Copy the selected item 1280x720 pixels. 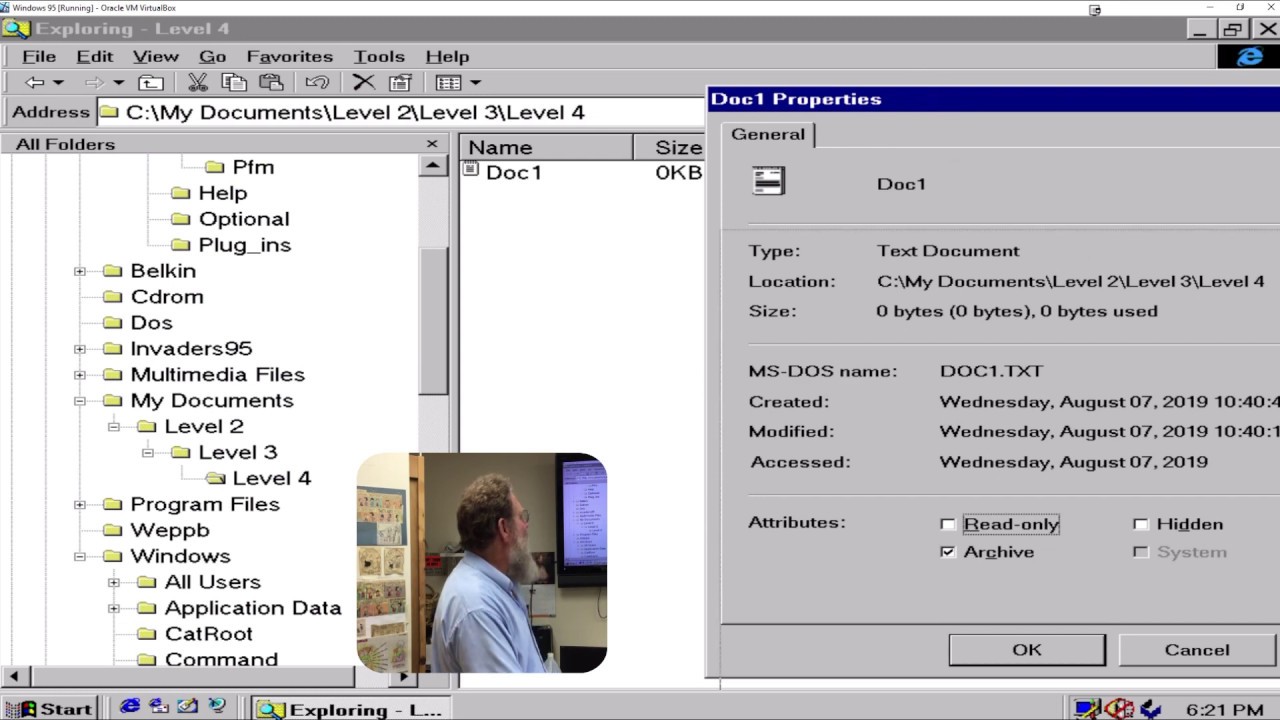pyautogui.click(x=234, y=83)
